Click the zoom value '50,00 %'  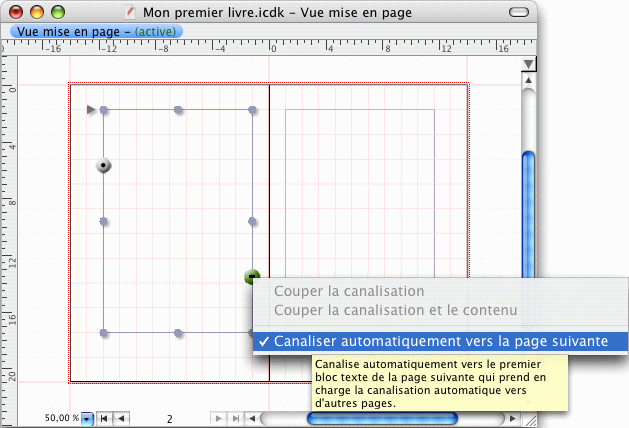coord(62,418)
